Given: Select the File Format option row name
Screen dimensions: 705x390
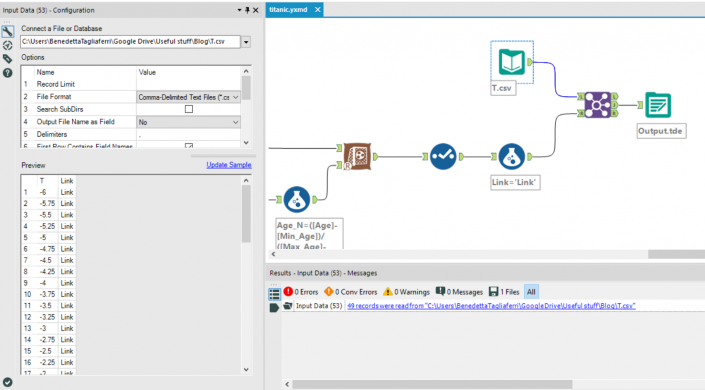Looking at the screenshot, I should coord(54,97).
